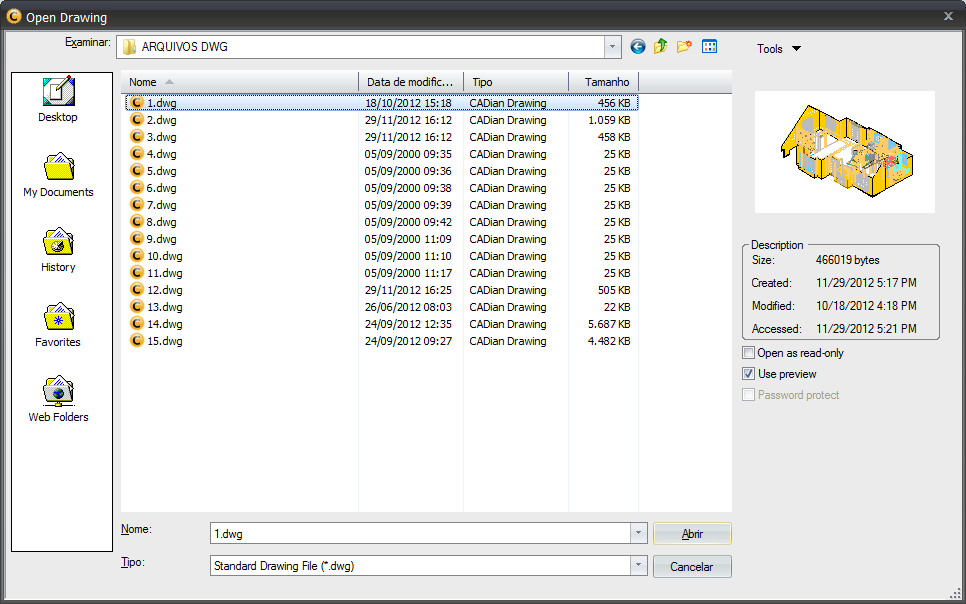Click the icon of 12.dwg

pos(137,290)
